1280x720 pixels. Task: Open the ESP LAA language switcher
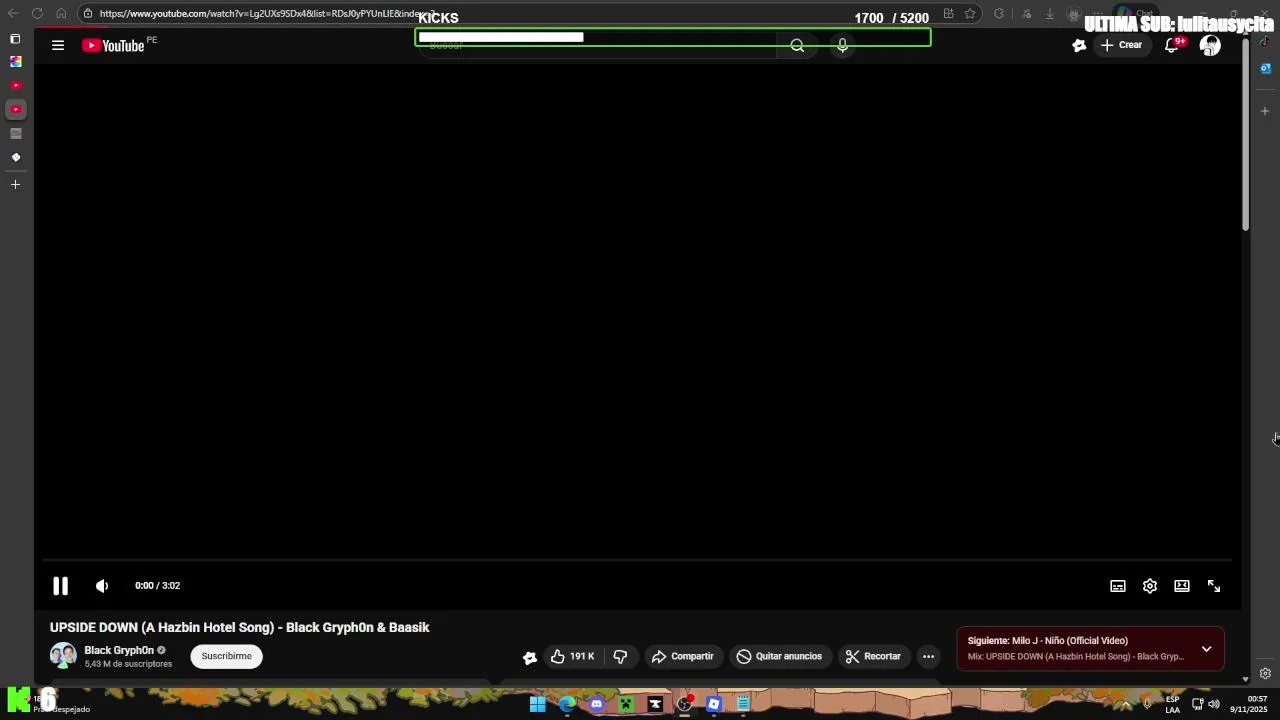pos(1172,704)
